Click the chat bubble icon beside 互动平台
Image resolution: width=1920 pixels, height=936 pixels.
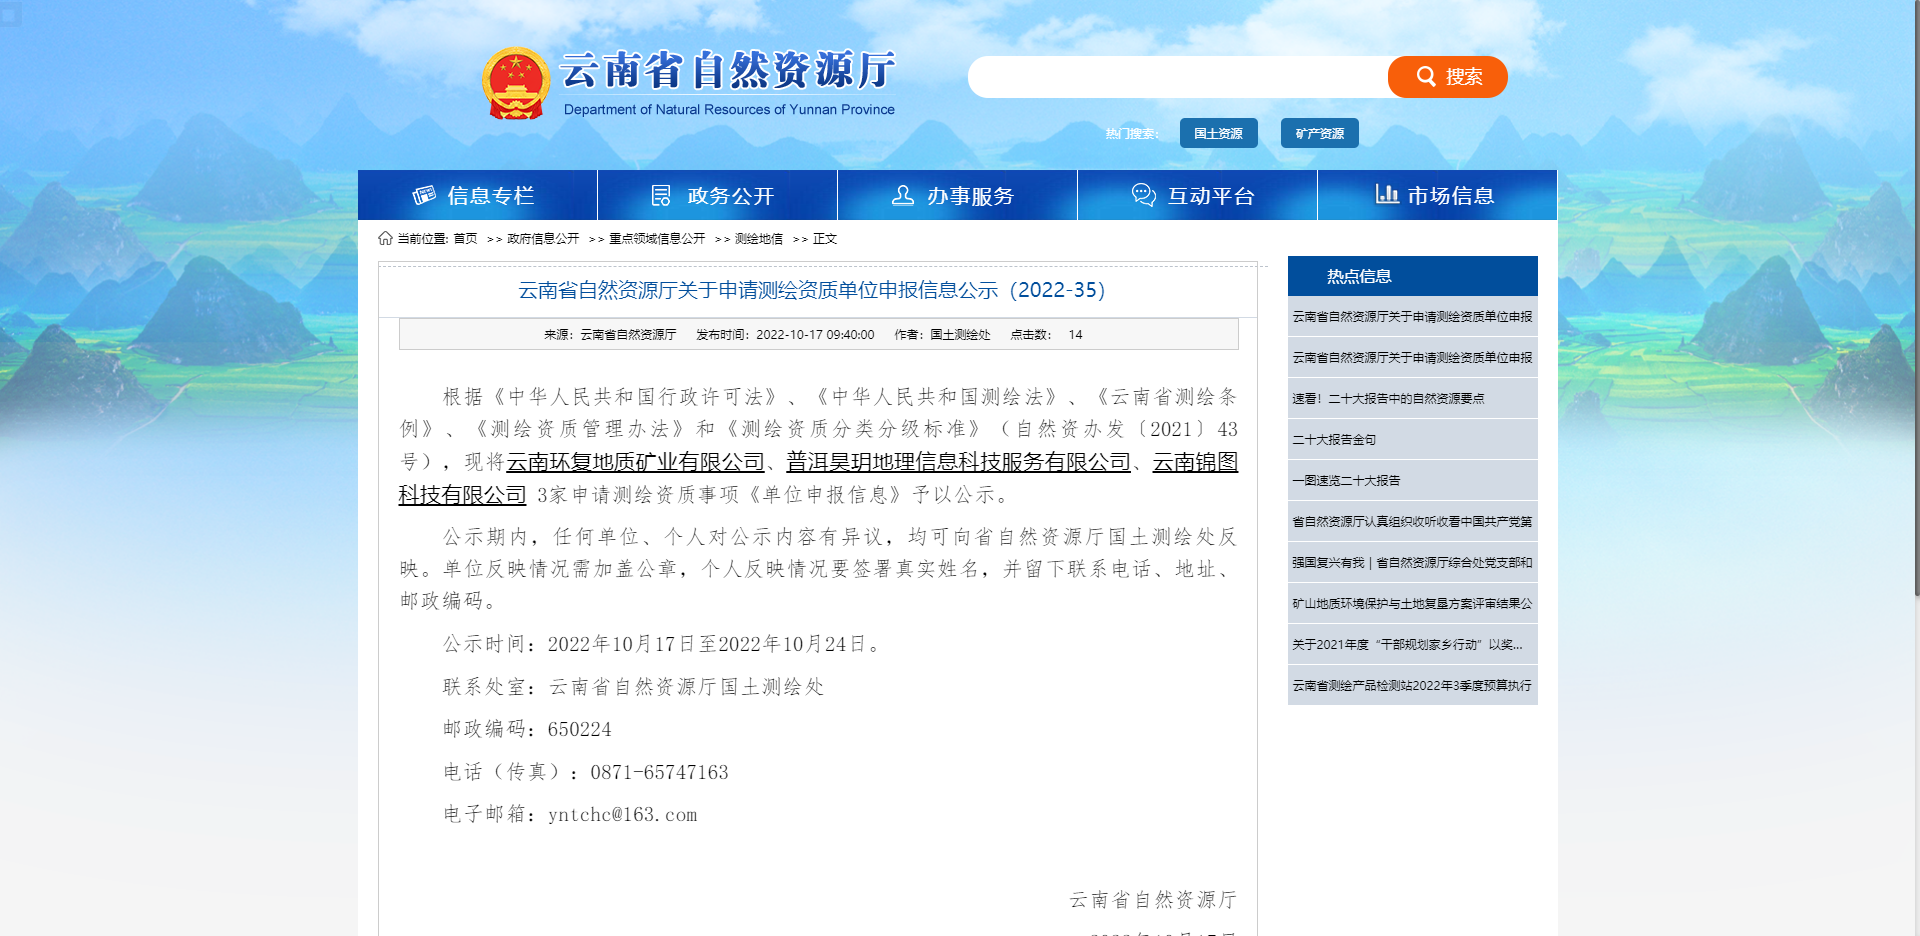[x=1141, y=195]
